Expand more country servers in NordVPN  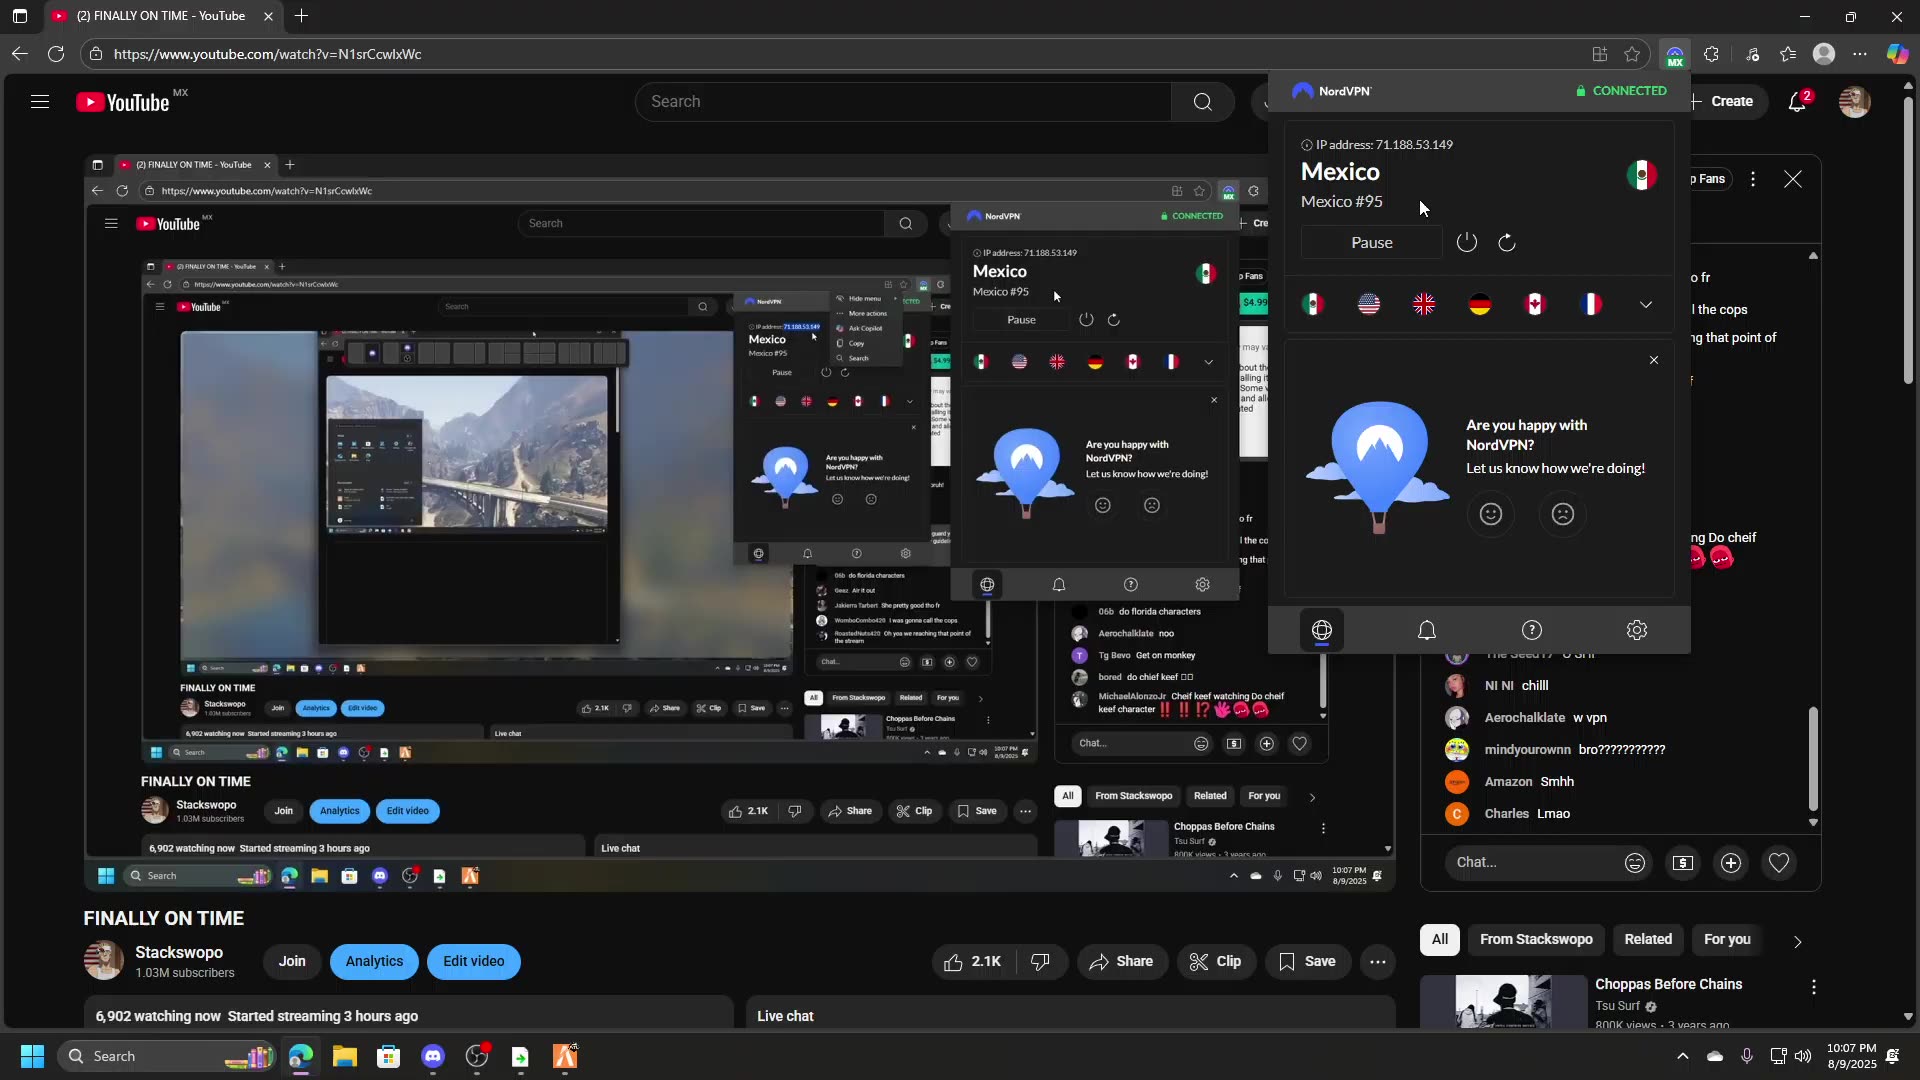(x=1646, y=303)
